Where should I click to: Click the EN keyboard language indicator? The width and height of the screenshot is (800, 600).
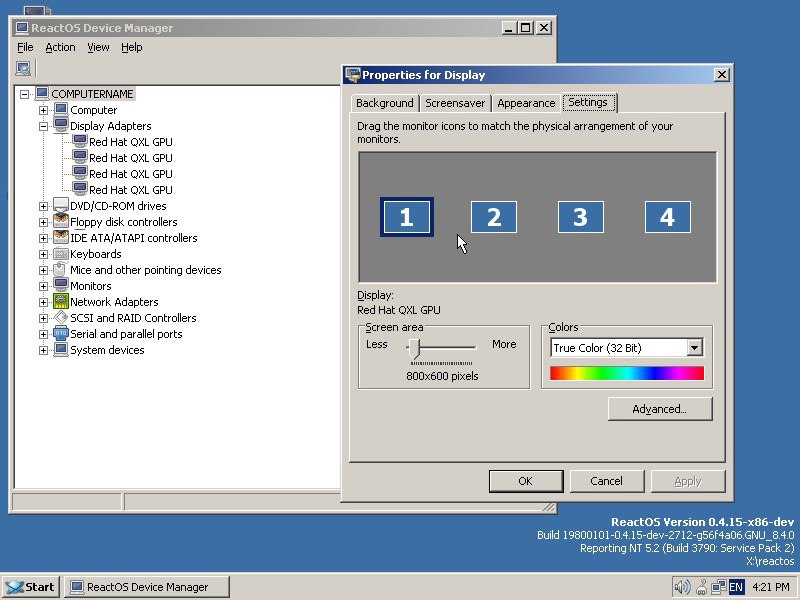(x=736, y=587)
